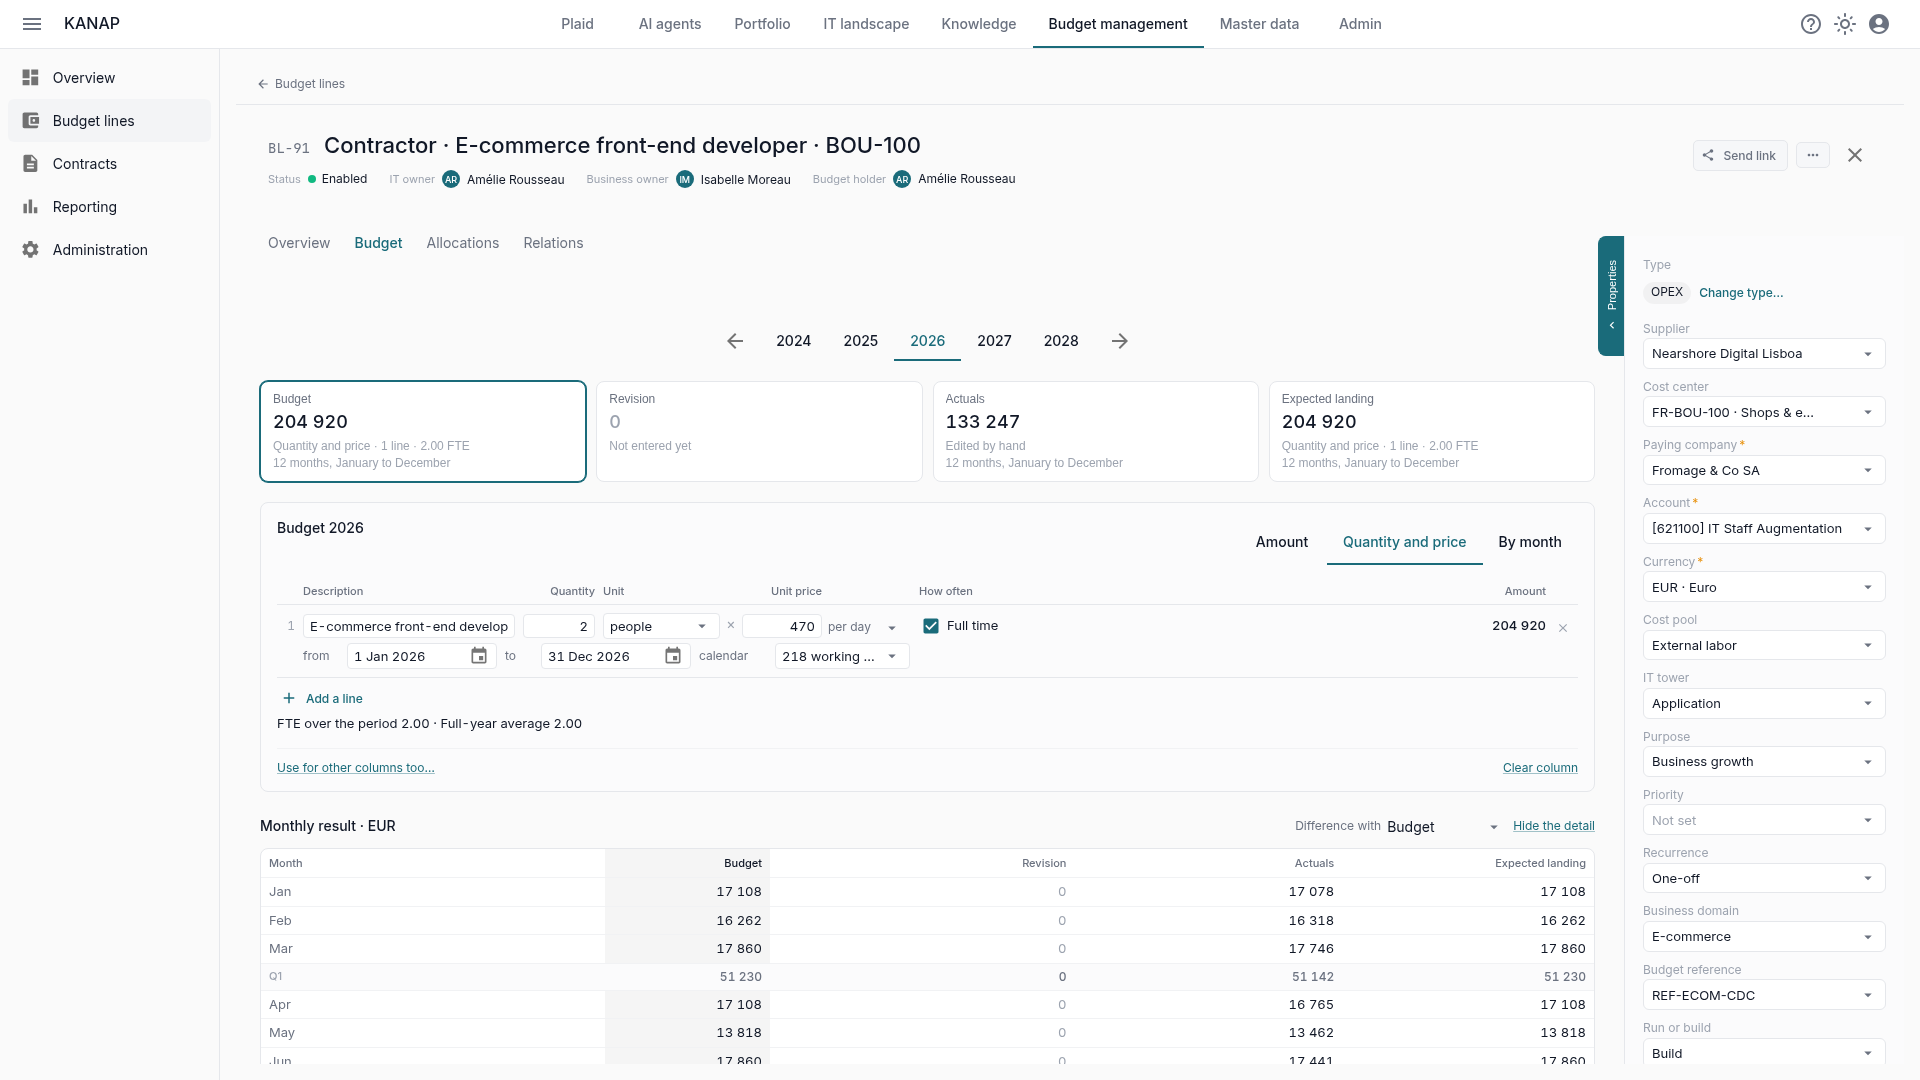Image resolution: width=1920 pixels, height=1080 pixels.
Task: Open the help question mark icon
Action: coord(1811,24)
